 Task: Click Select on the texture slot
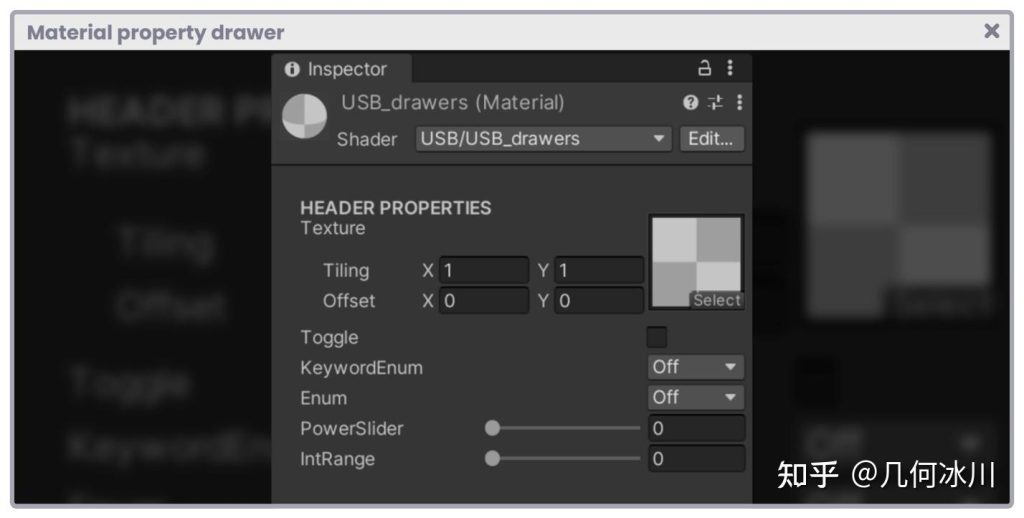(717, 300)
